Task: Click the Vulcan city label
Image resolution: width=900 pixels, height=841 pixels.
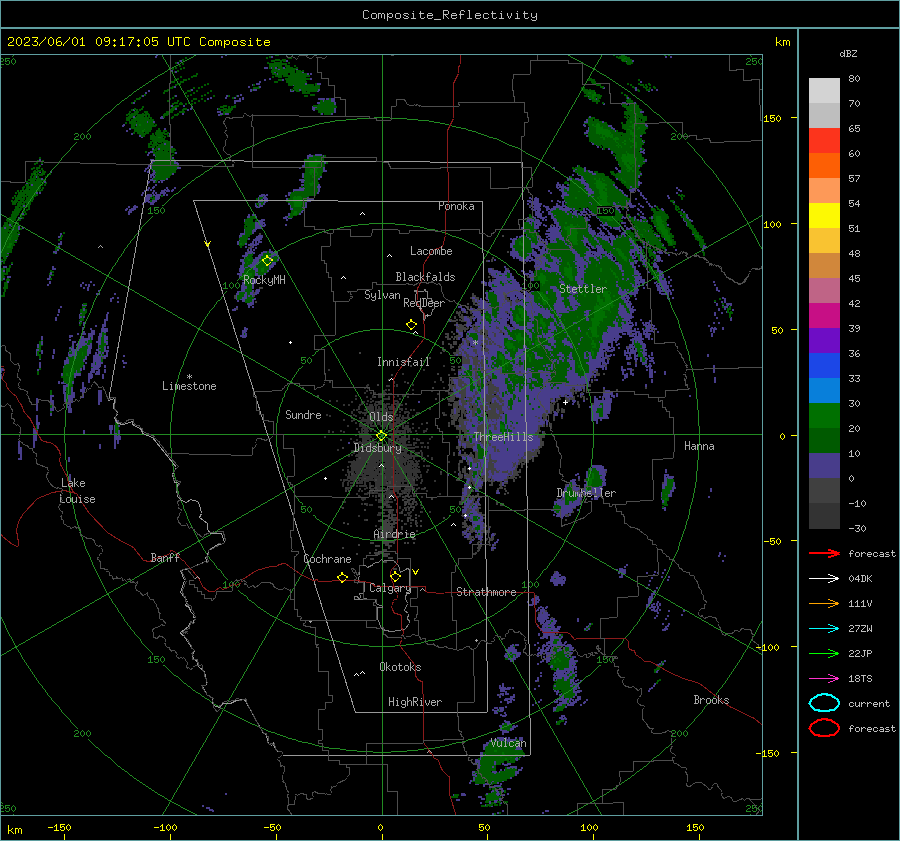Action: [508, 743]
